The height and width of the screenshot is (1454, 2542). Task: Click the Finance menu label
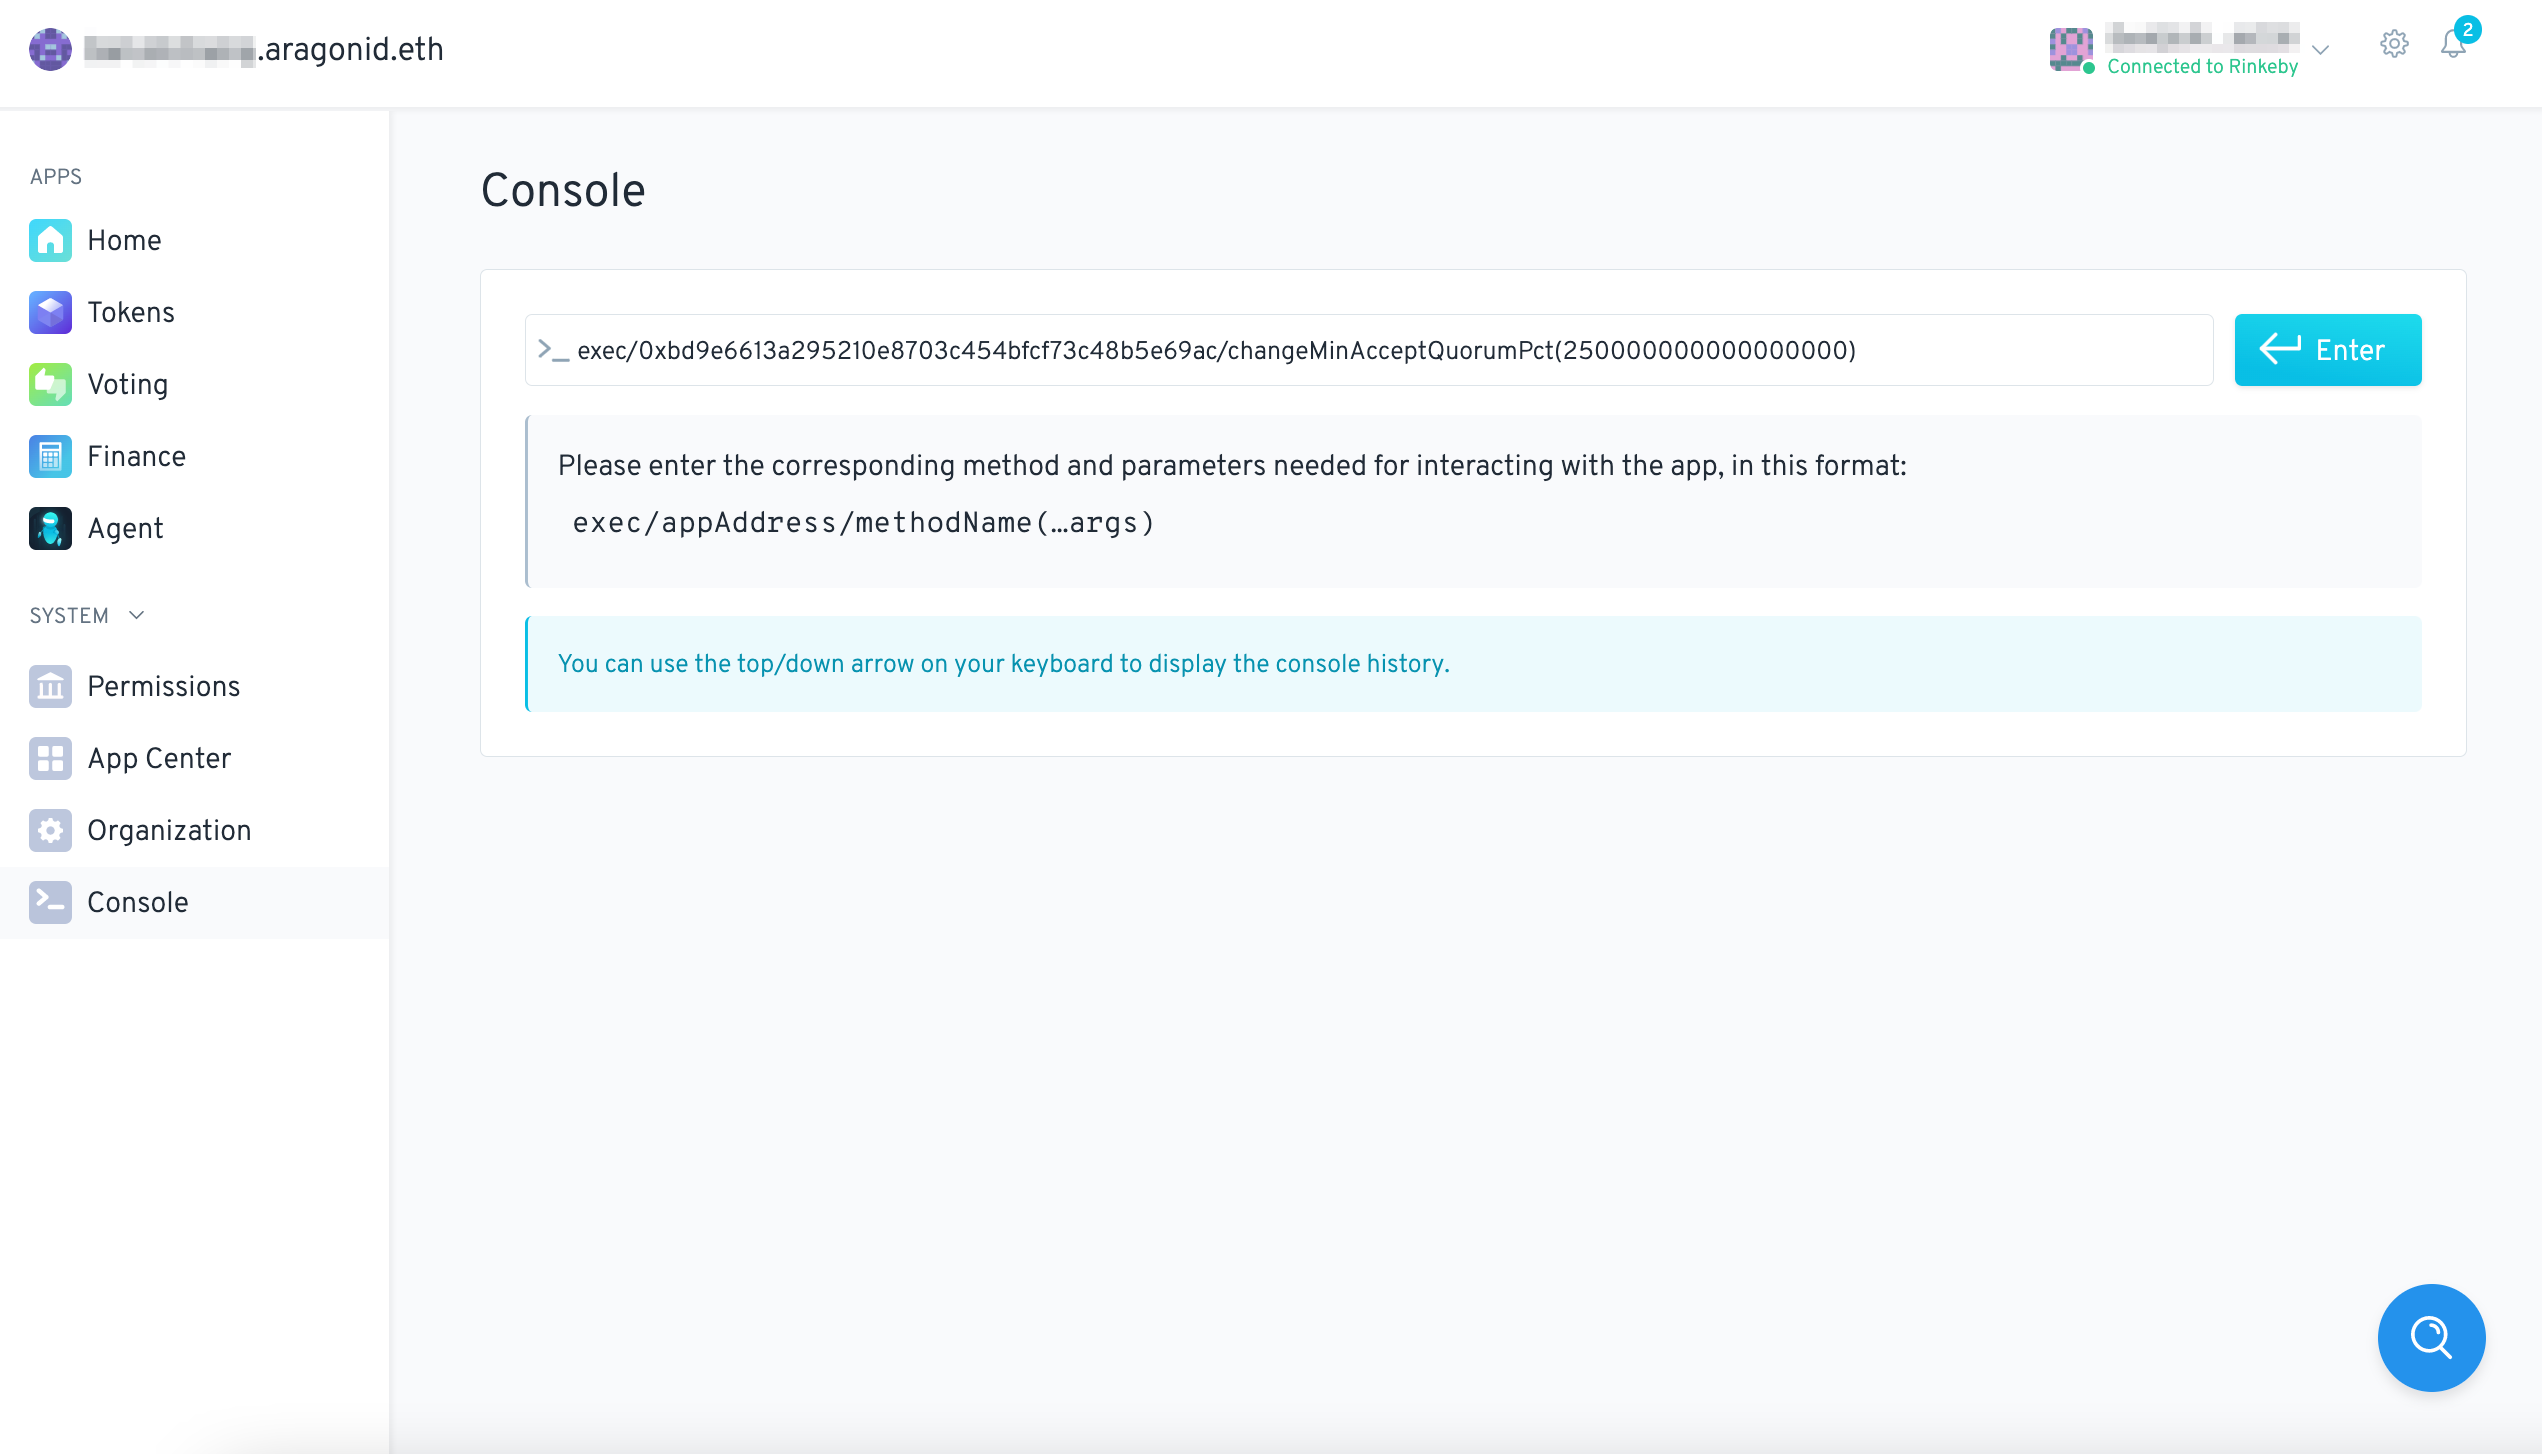click(137, 456)
